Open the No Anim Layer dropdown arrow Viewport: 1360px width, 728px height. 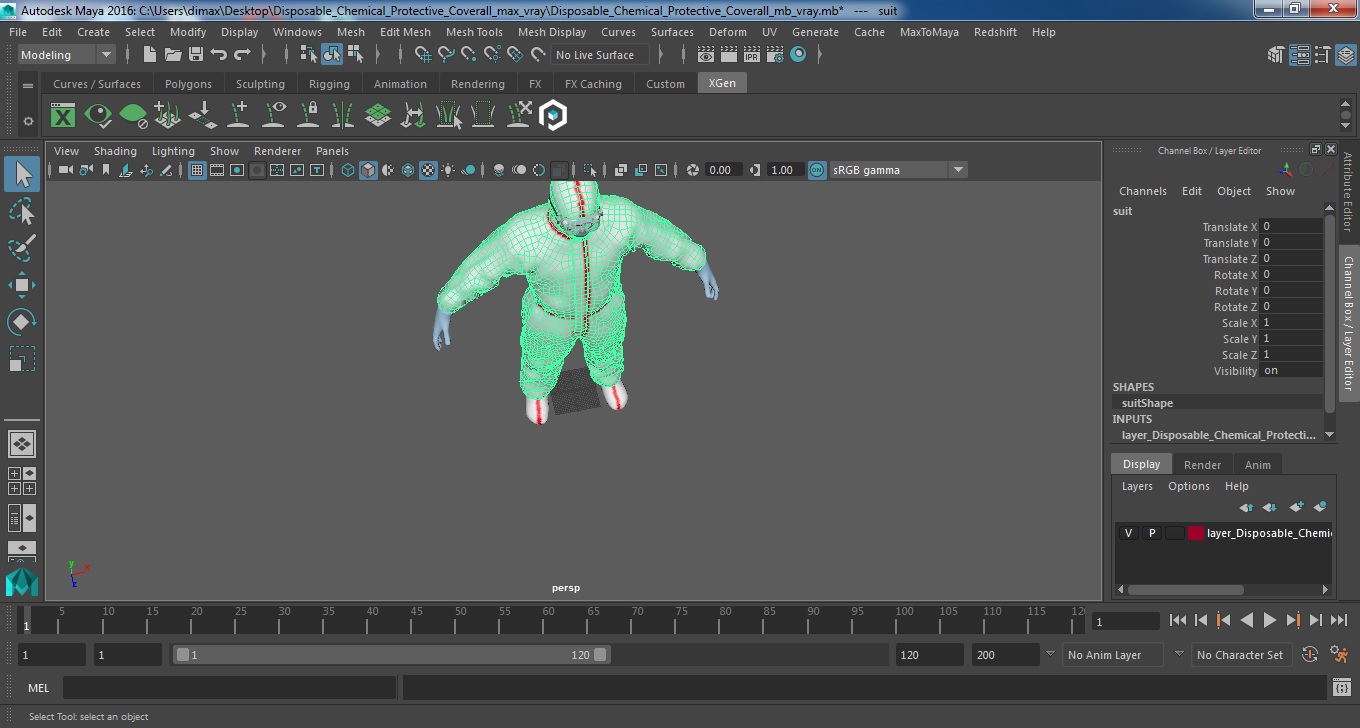[x=1050, y=654]
